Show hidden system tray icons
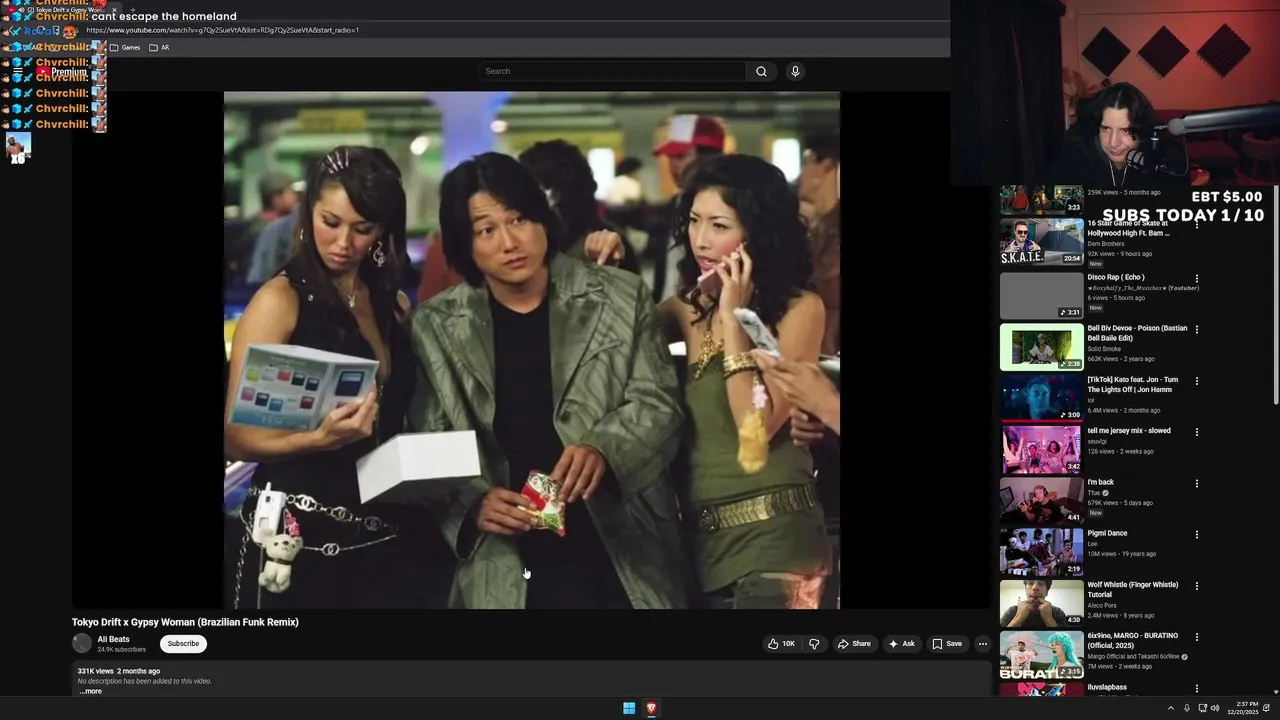Viewport: 1280px width, 720px height. [x=1171, y=708]
